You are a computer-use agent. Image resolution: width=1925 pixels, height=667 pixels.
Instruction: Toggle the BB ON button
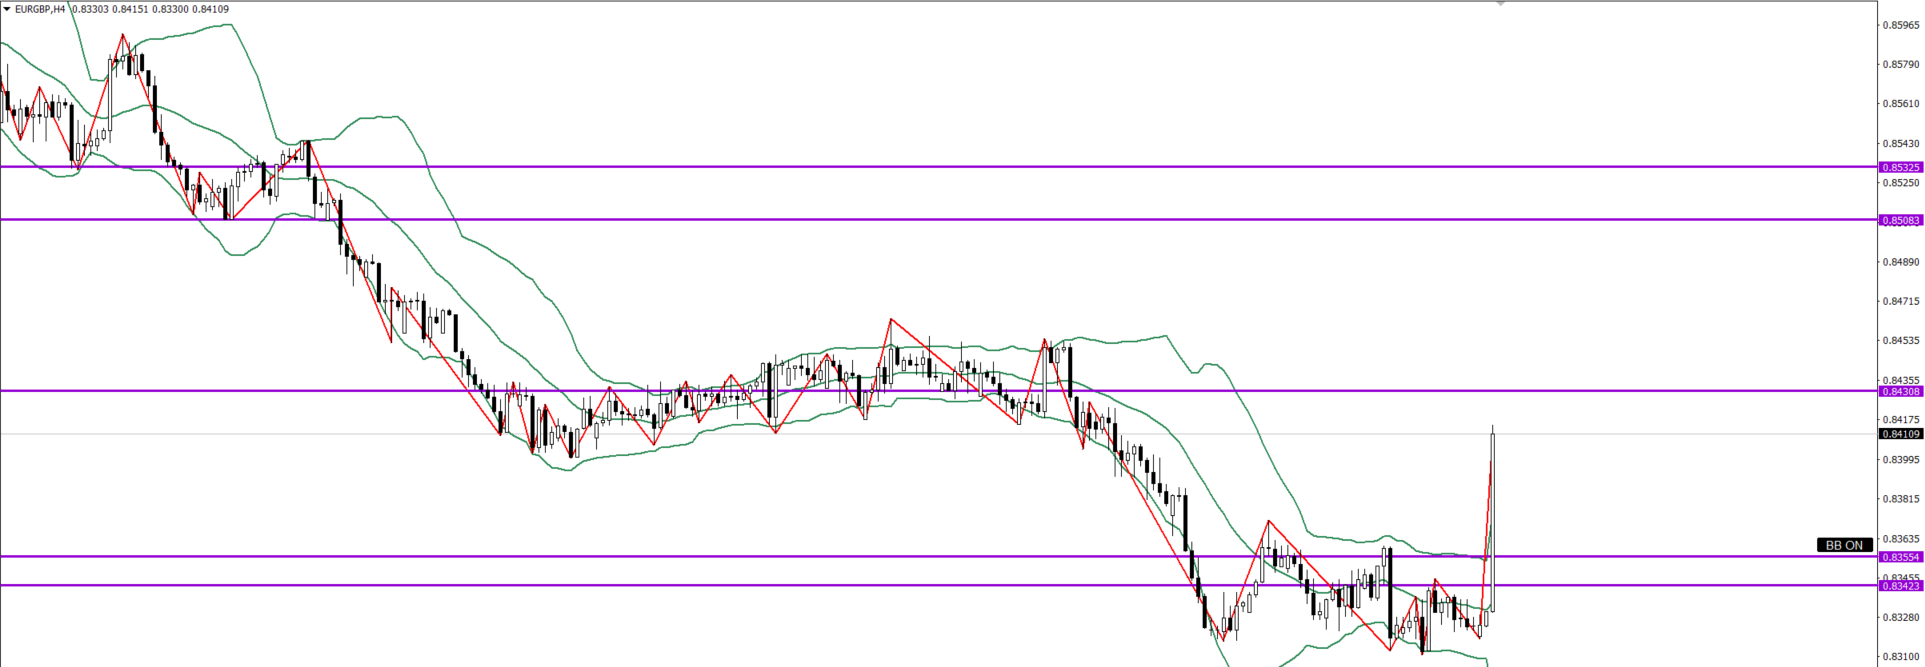click(x=1844, y=545)
